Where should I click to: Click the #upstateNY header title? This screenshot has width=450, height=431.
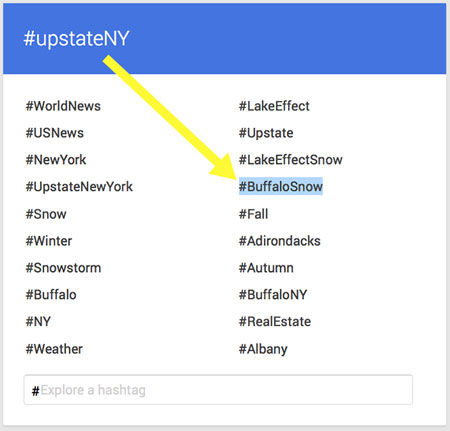point(76,39)
